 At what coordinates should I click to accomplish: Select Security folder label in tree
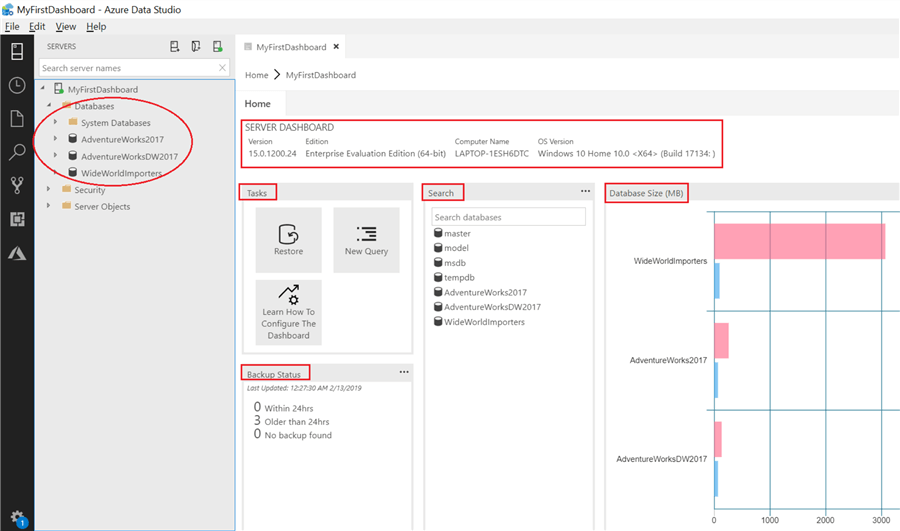tap(90, 190)
